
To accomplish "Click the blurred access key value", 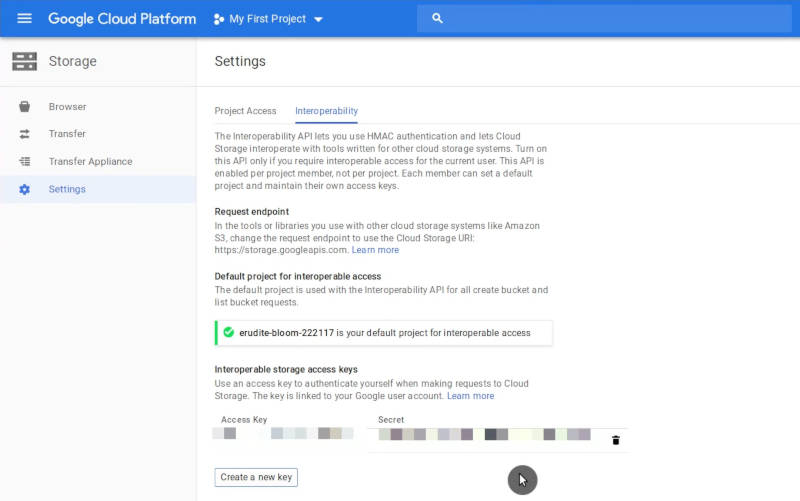I will click(283, 434).
